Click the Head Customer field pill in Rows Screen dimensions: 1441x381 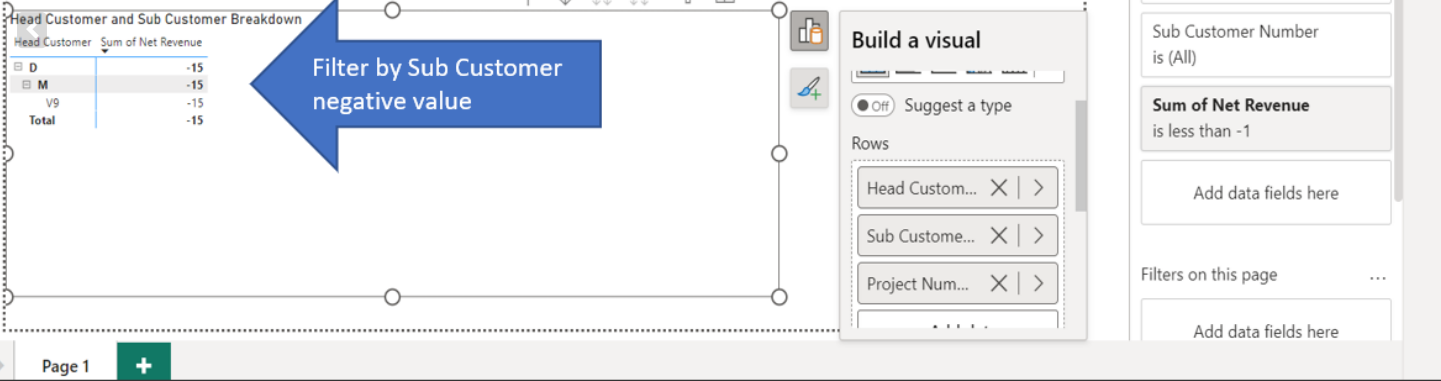point(957,188)
